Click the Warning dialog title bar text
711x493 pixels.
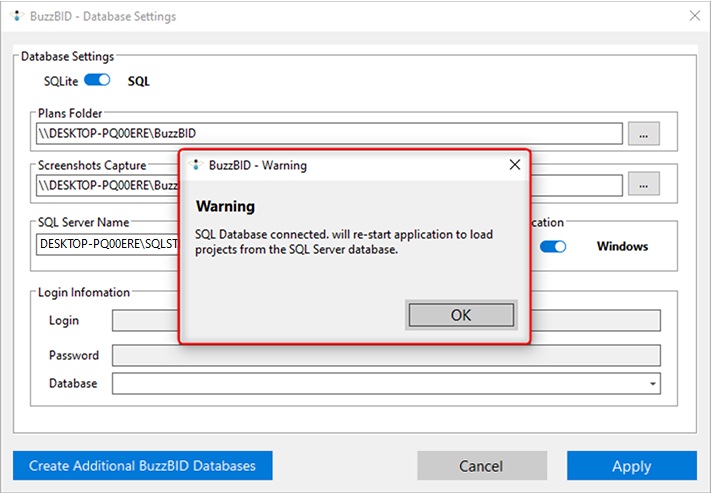pos(258,165)
